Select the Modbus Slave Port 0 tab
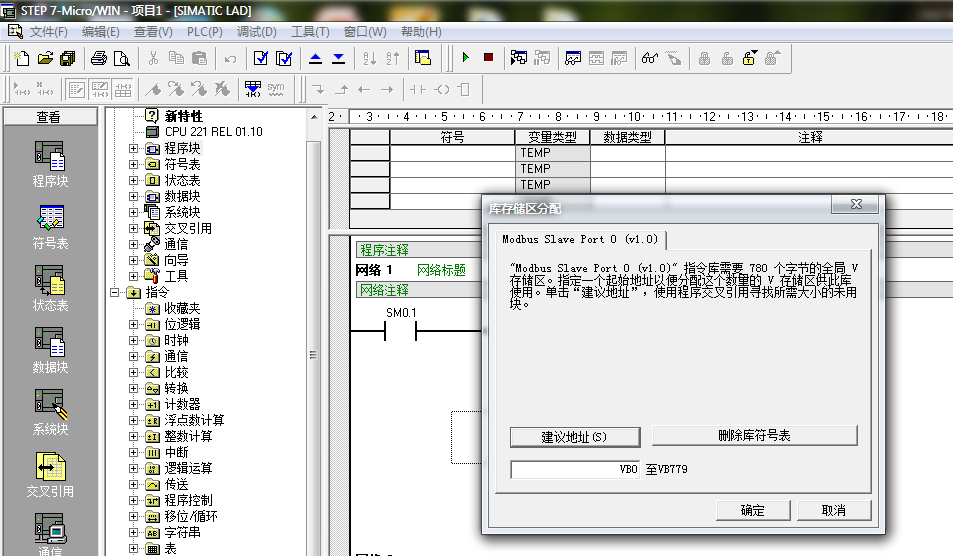This screenshot has width=953, height=556. [x=580, y=240]
